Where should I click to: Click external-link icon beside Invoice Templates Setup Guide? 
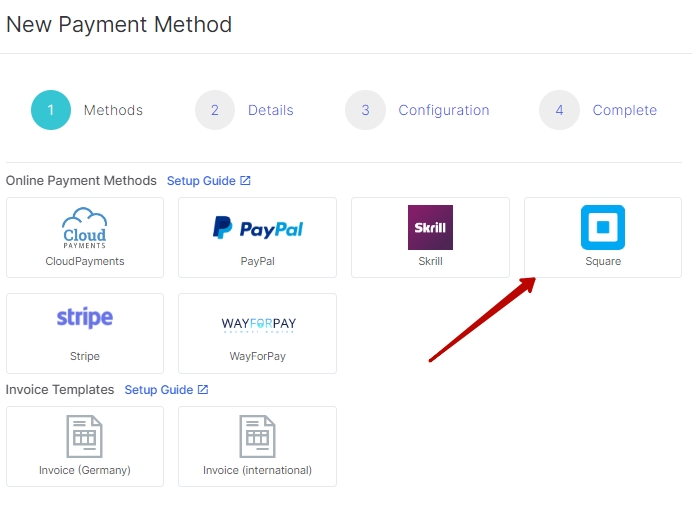pyautogui.click(x=203, y=390)
